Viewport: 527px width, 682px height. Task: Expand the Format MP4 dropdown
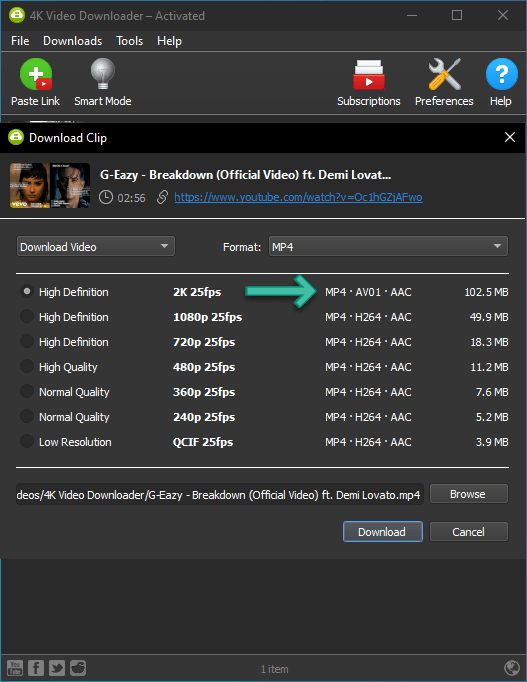pos(388,247)
